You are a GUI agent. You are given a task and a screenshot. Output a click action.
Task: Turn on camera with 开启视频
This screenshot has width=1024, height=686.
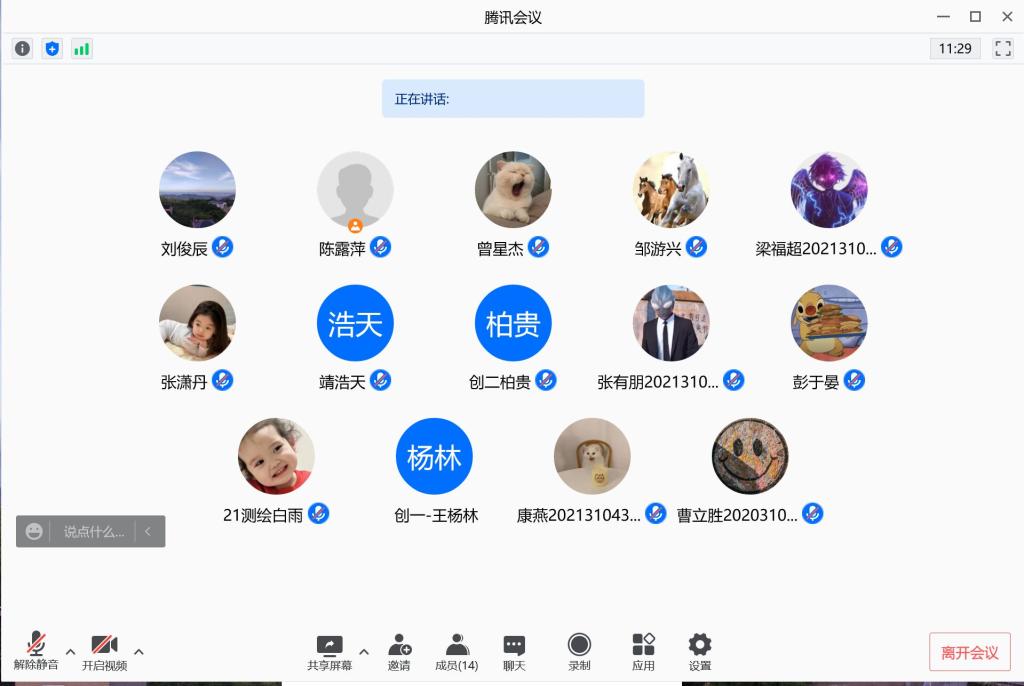(x=104, y=651)
